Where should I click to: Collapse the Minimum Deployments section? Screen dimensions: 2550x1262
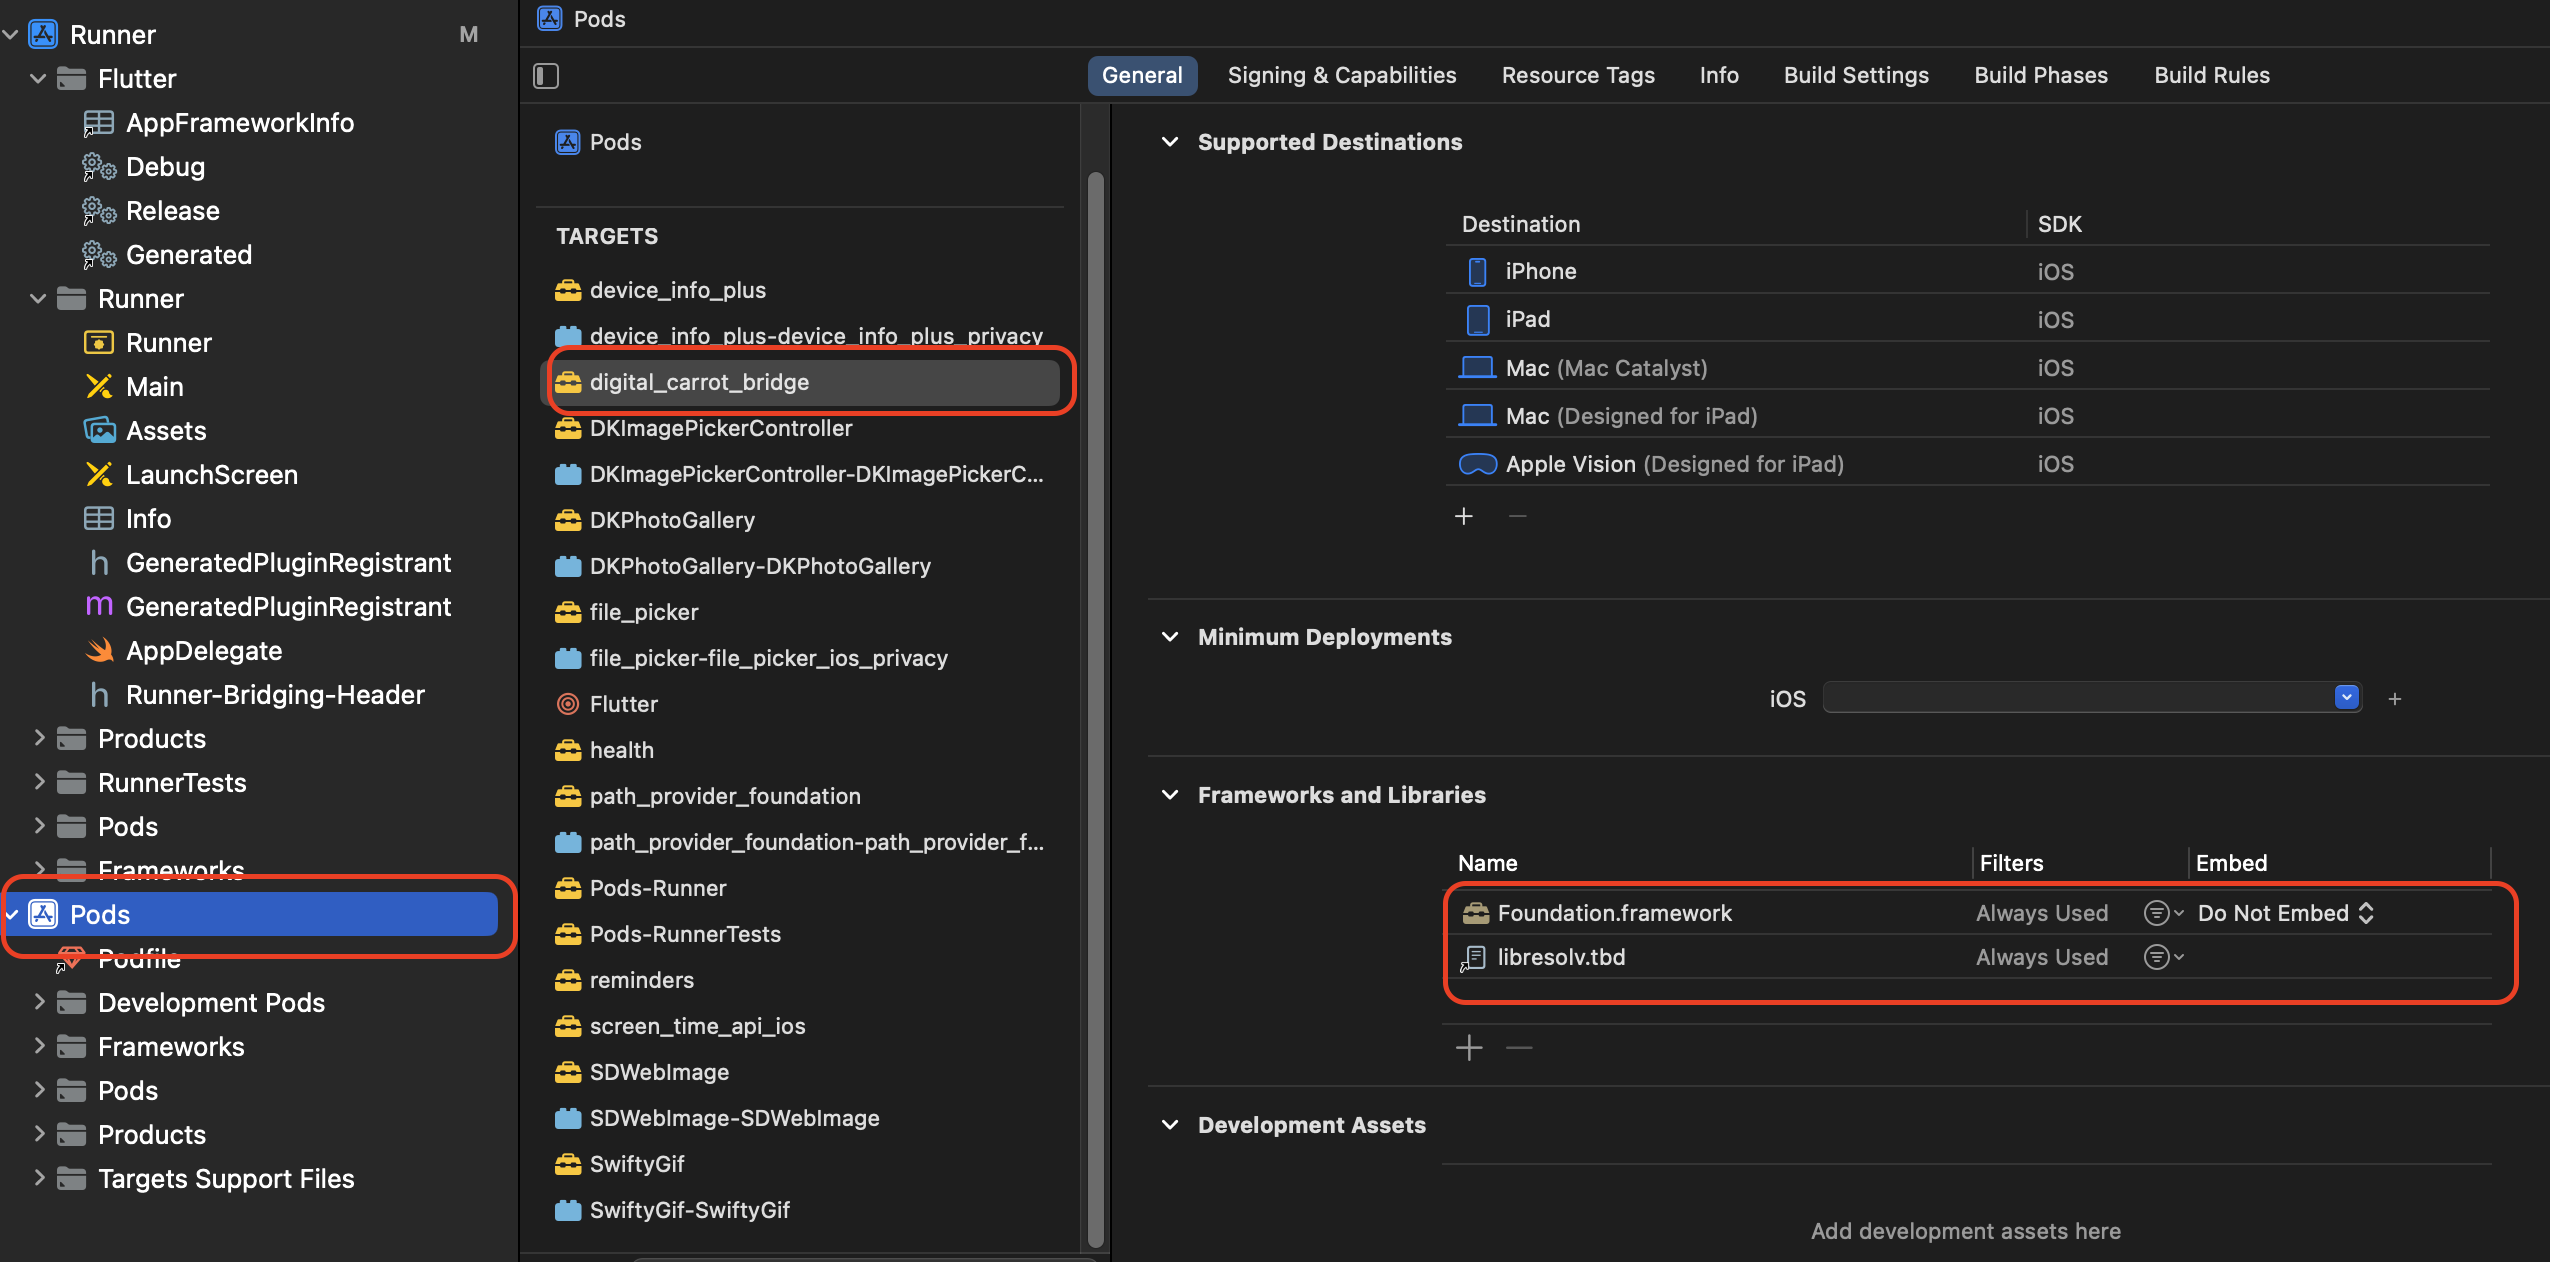(x=1170, y=637)
